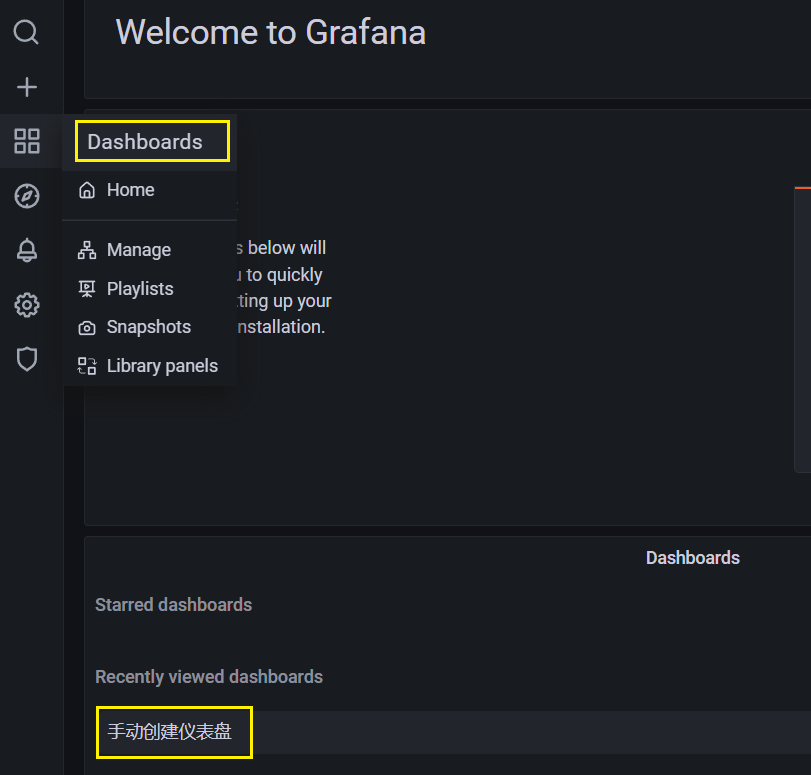Click the Starred dashboards heading
811x775 pixels.
point(173,605)
